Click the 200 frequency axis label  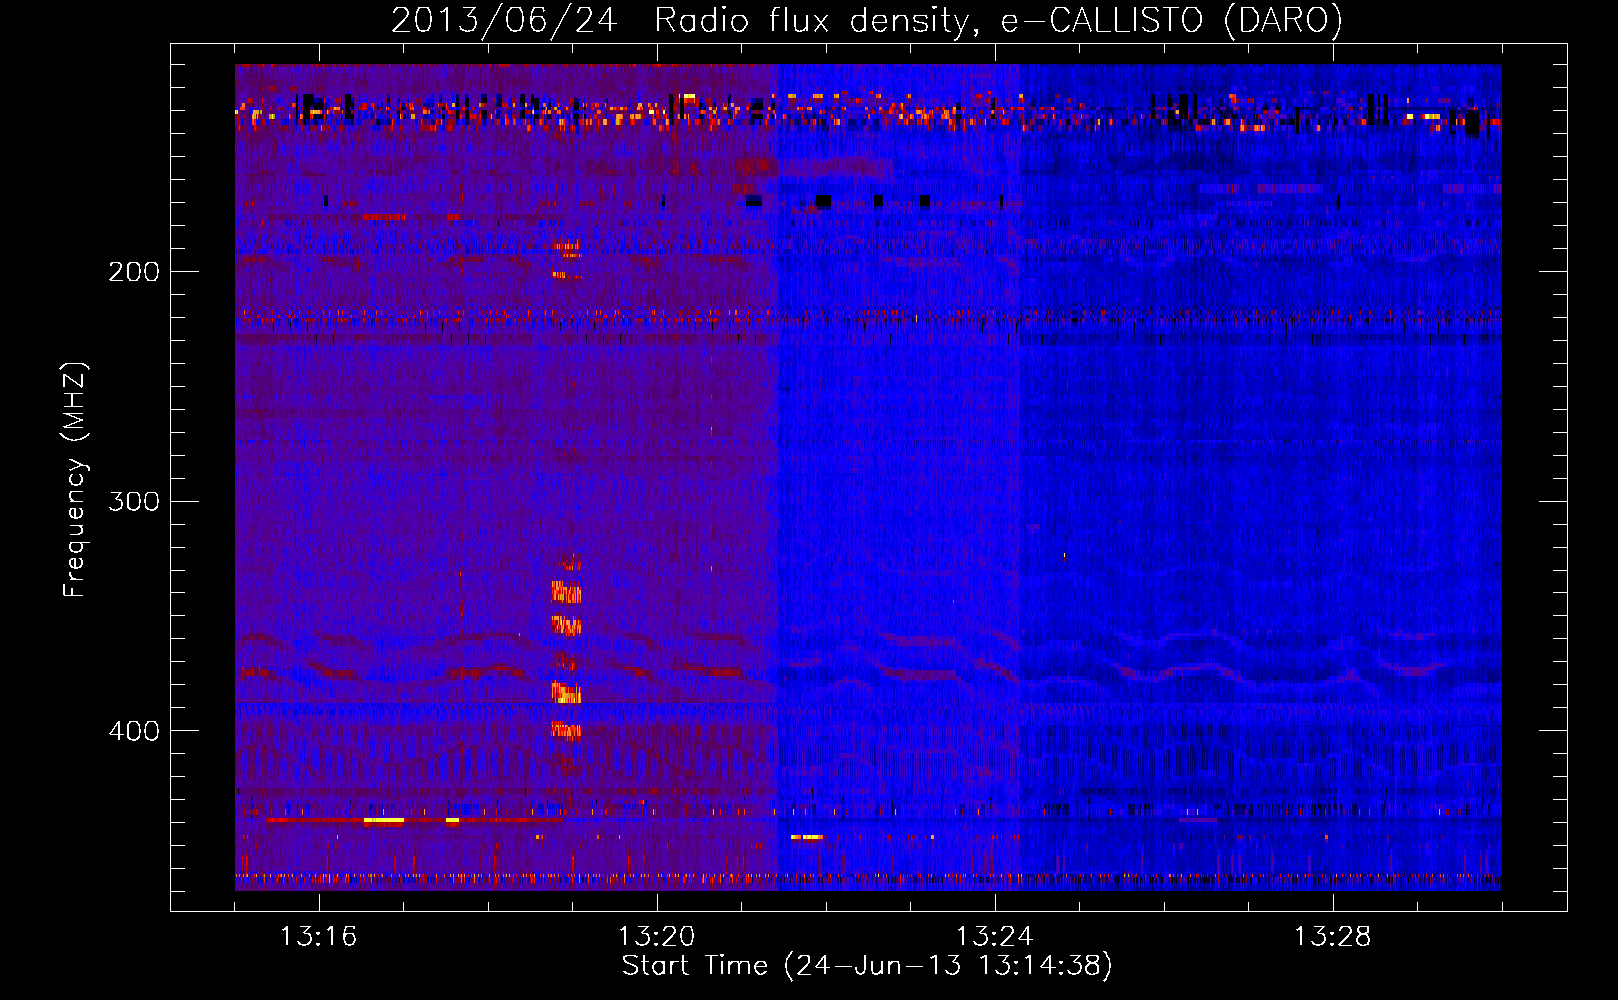point(134,272)
